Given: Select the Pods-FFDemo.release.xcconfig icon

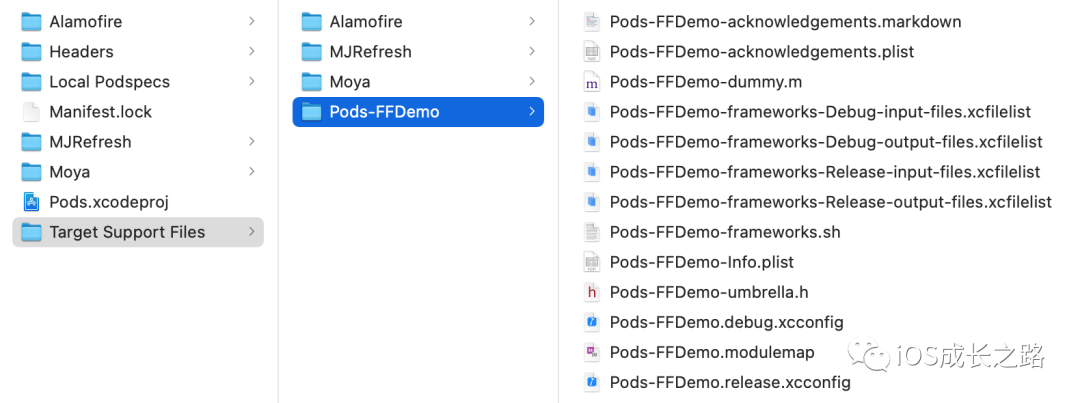Looking at the screenshot, I should 591,382.
